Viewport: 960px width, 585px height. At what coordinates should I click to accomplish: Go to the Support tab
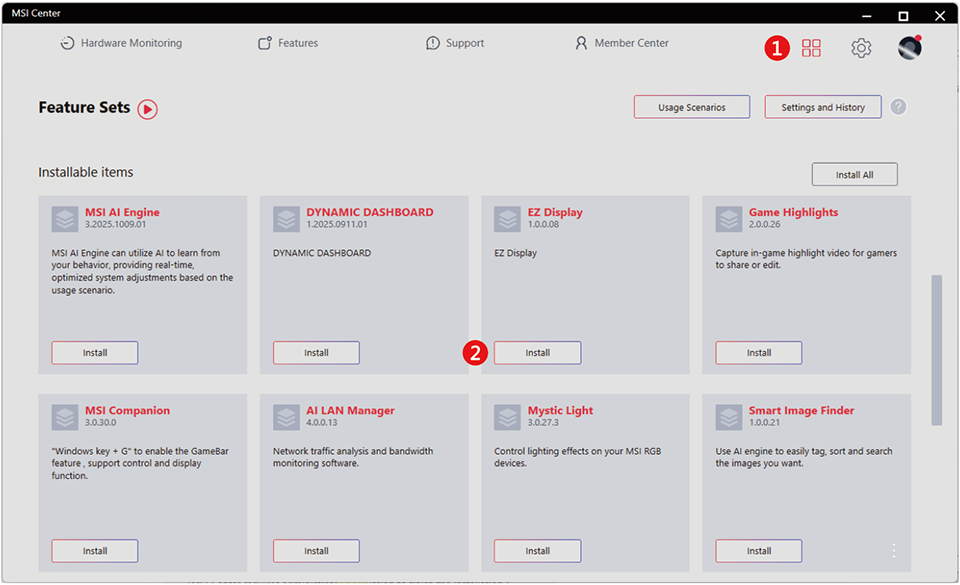[x=455, y=43]
